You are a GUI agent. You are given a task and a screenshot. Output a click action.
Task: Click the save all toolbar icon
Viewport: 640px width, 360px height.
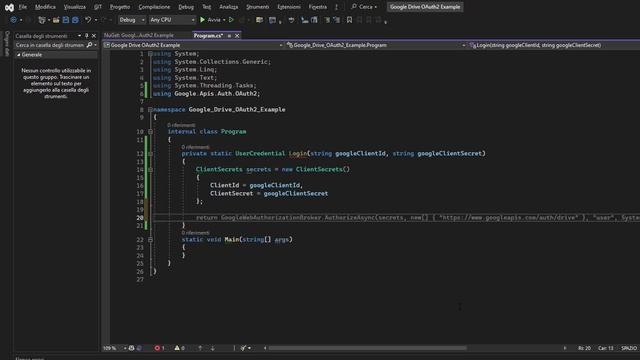tap(75, 20)
